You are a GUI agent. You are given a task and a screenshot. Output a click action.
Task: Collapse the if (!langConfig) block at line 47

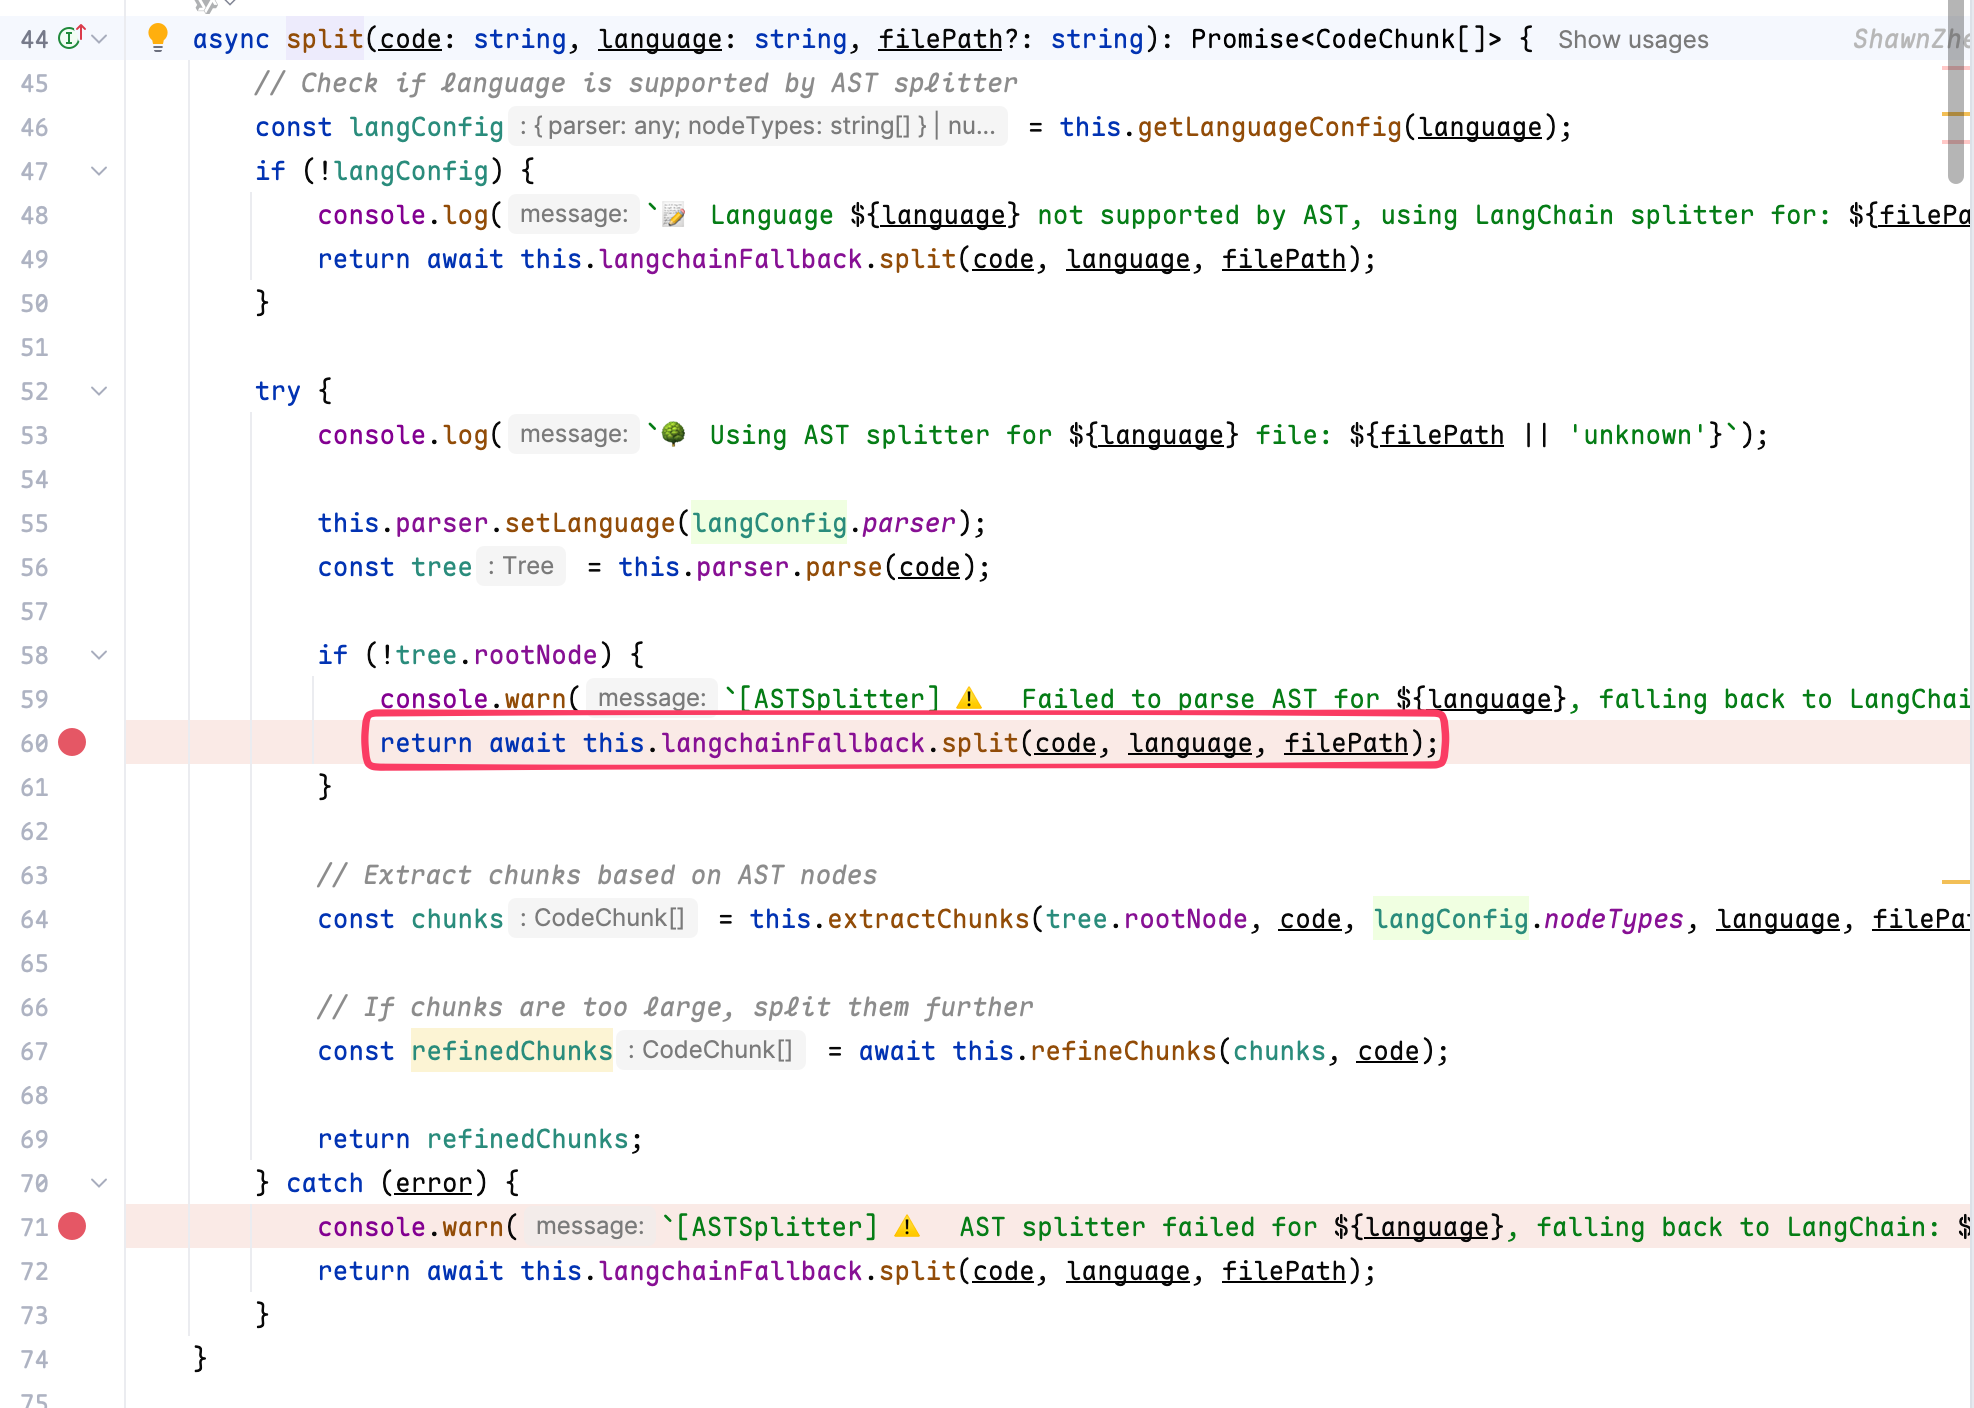click(x=99, y=171)
